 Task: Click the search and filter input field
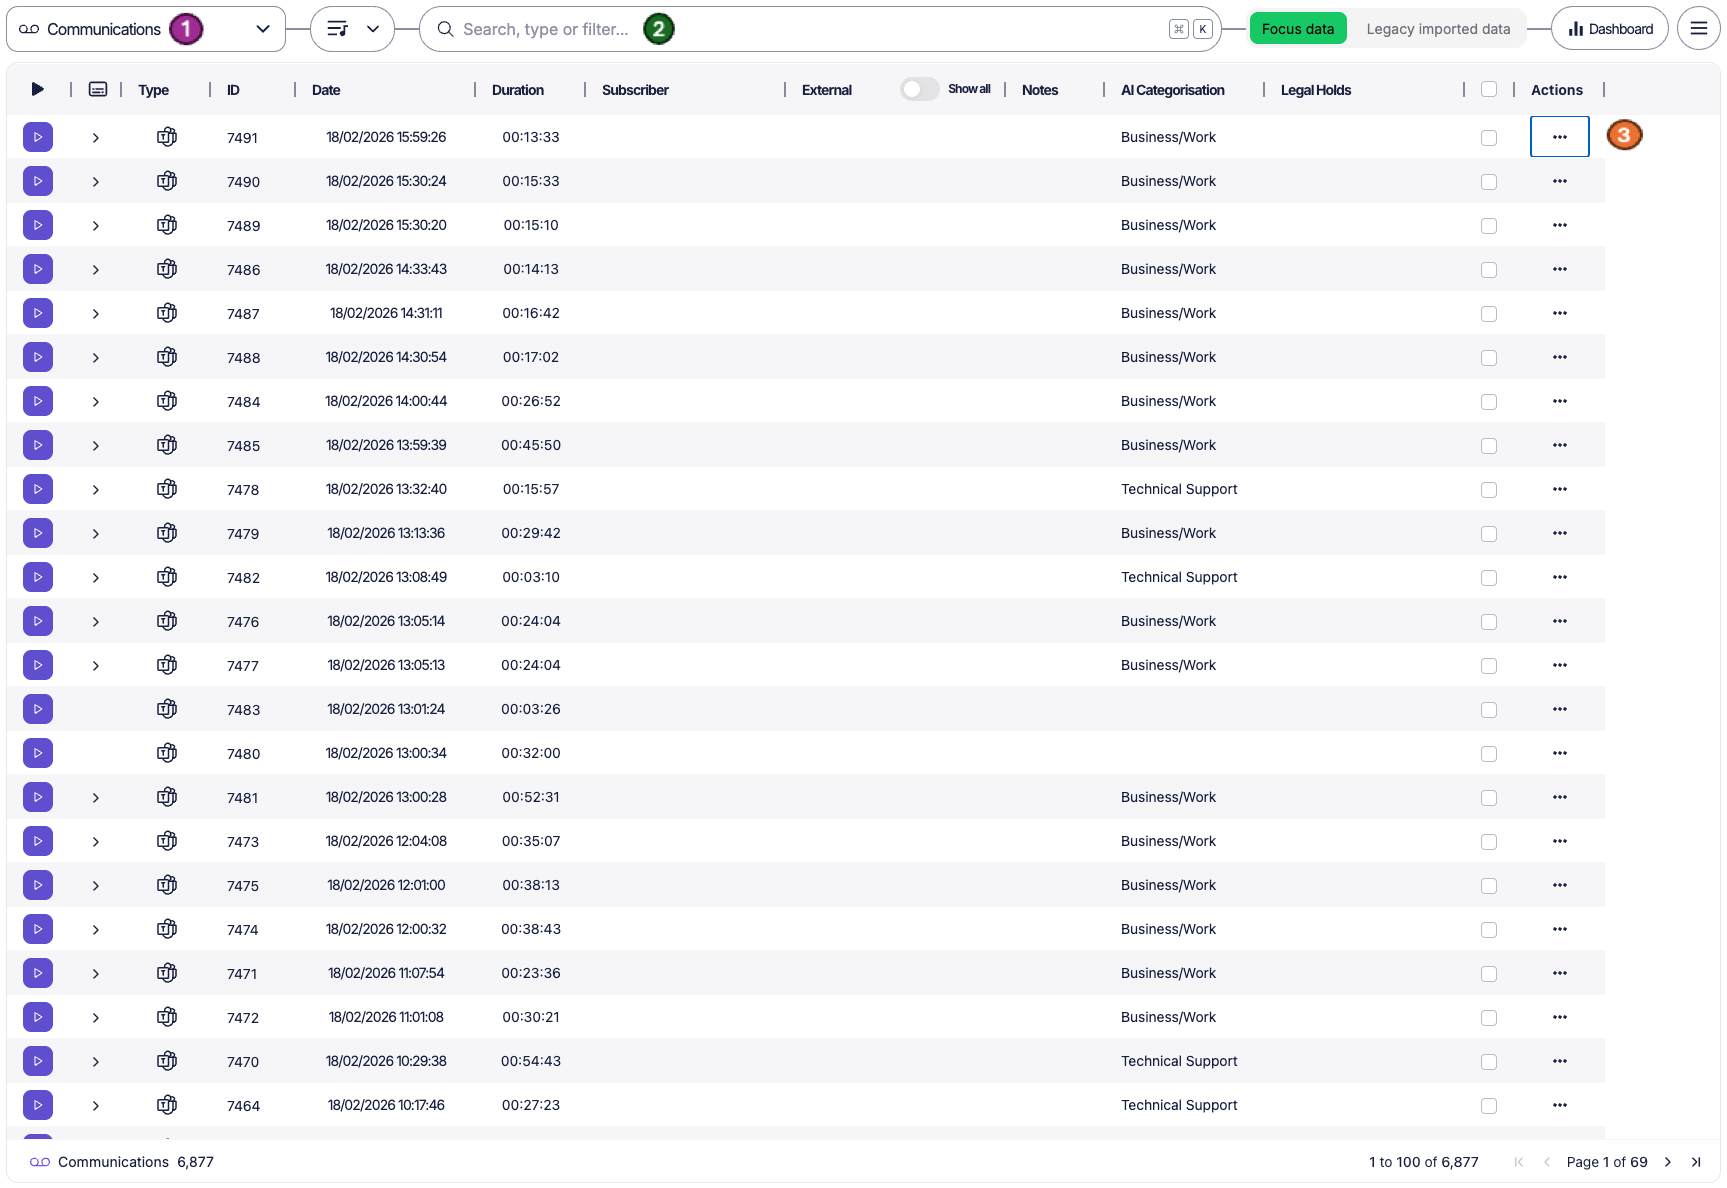(800, 29)
